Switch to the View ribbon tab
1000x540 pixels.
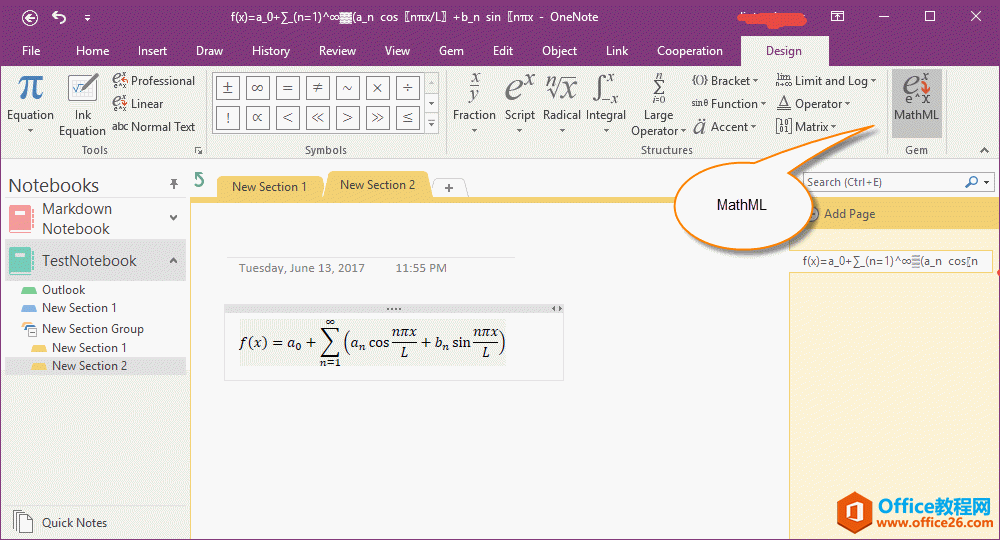[x=397, y=51]
